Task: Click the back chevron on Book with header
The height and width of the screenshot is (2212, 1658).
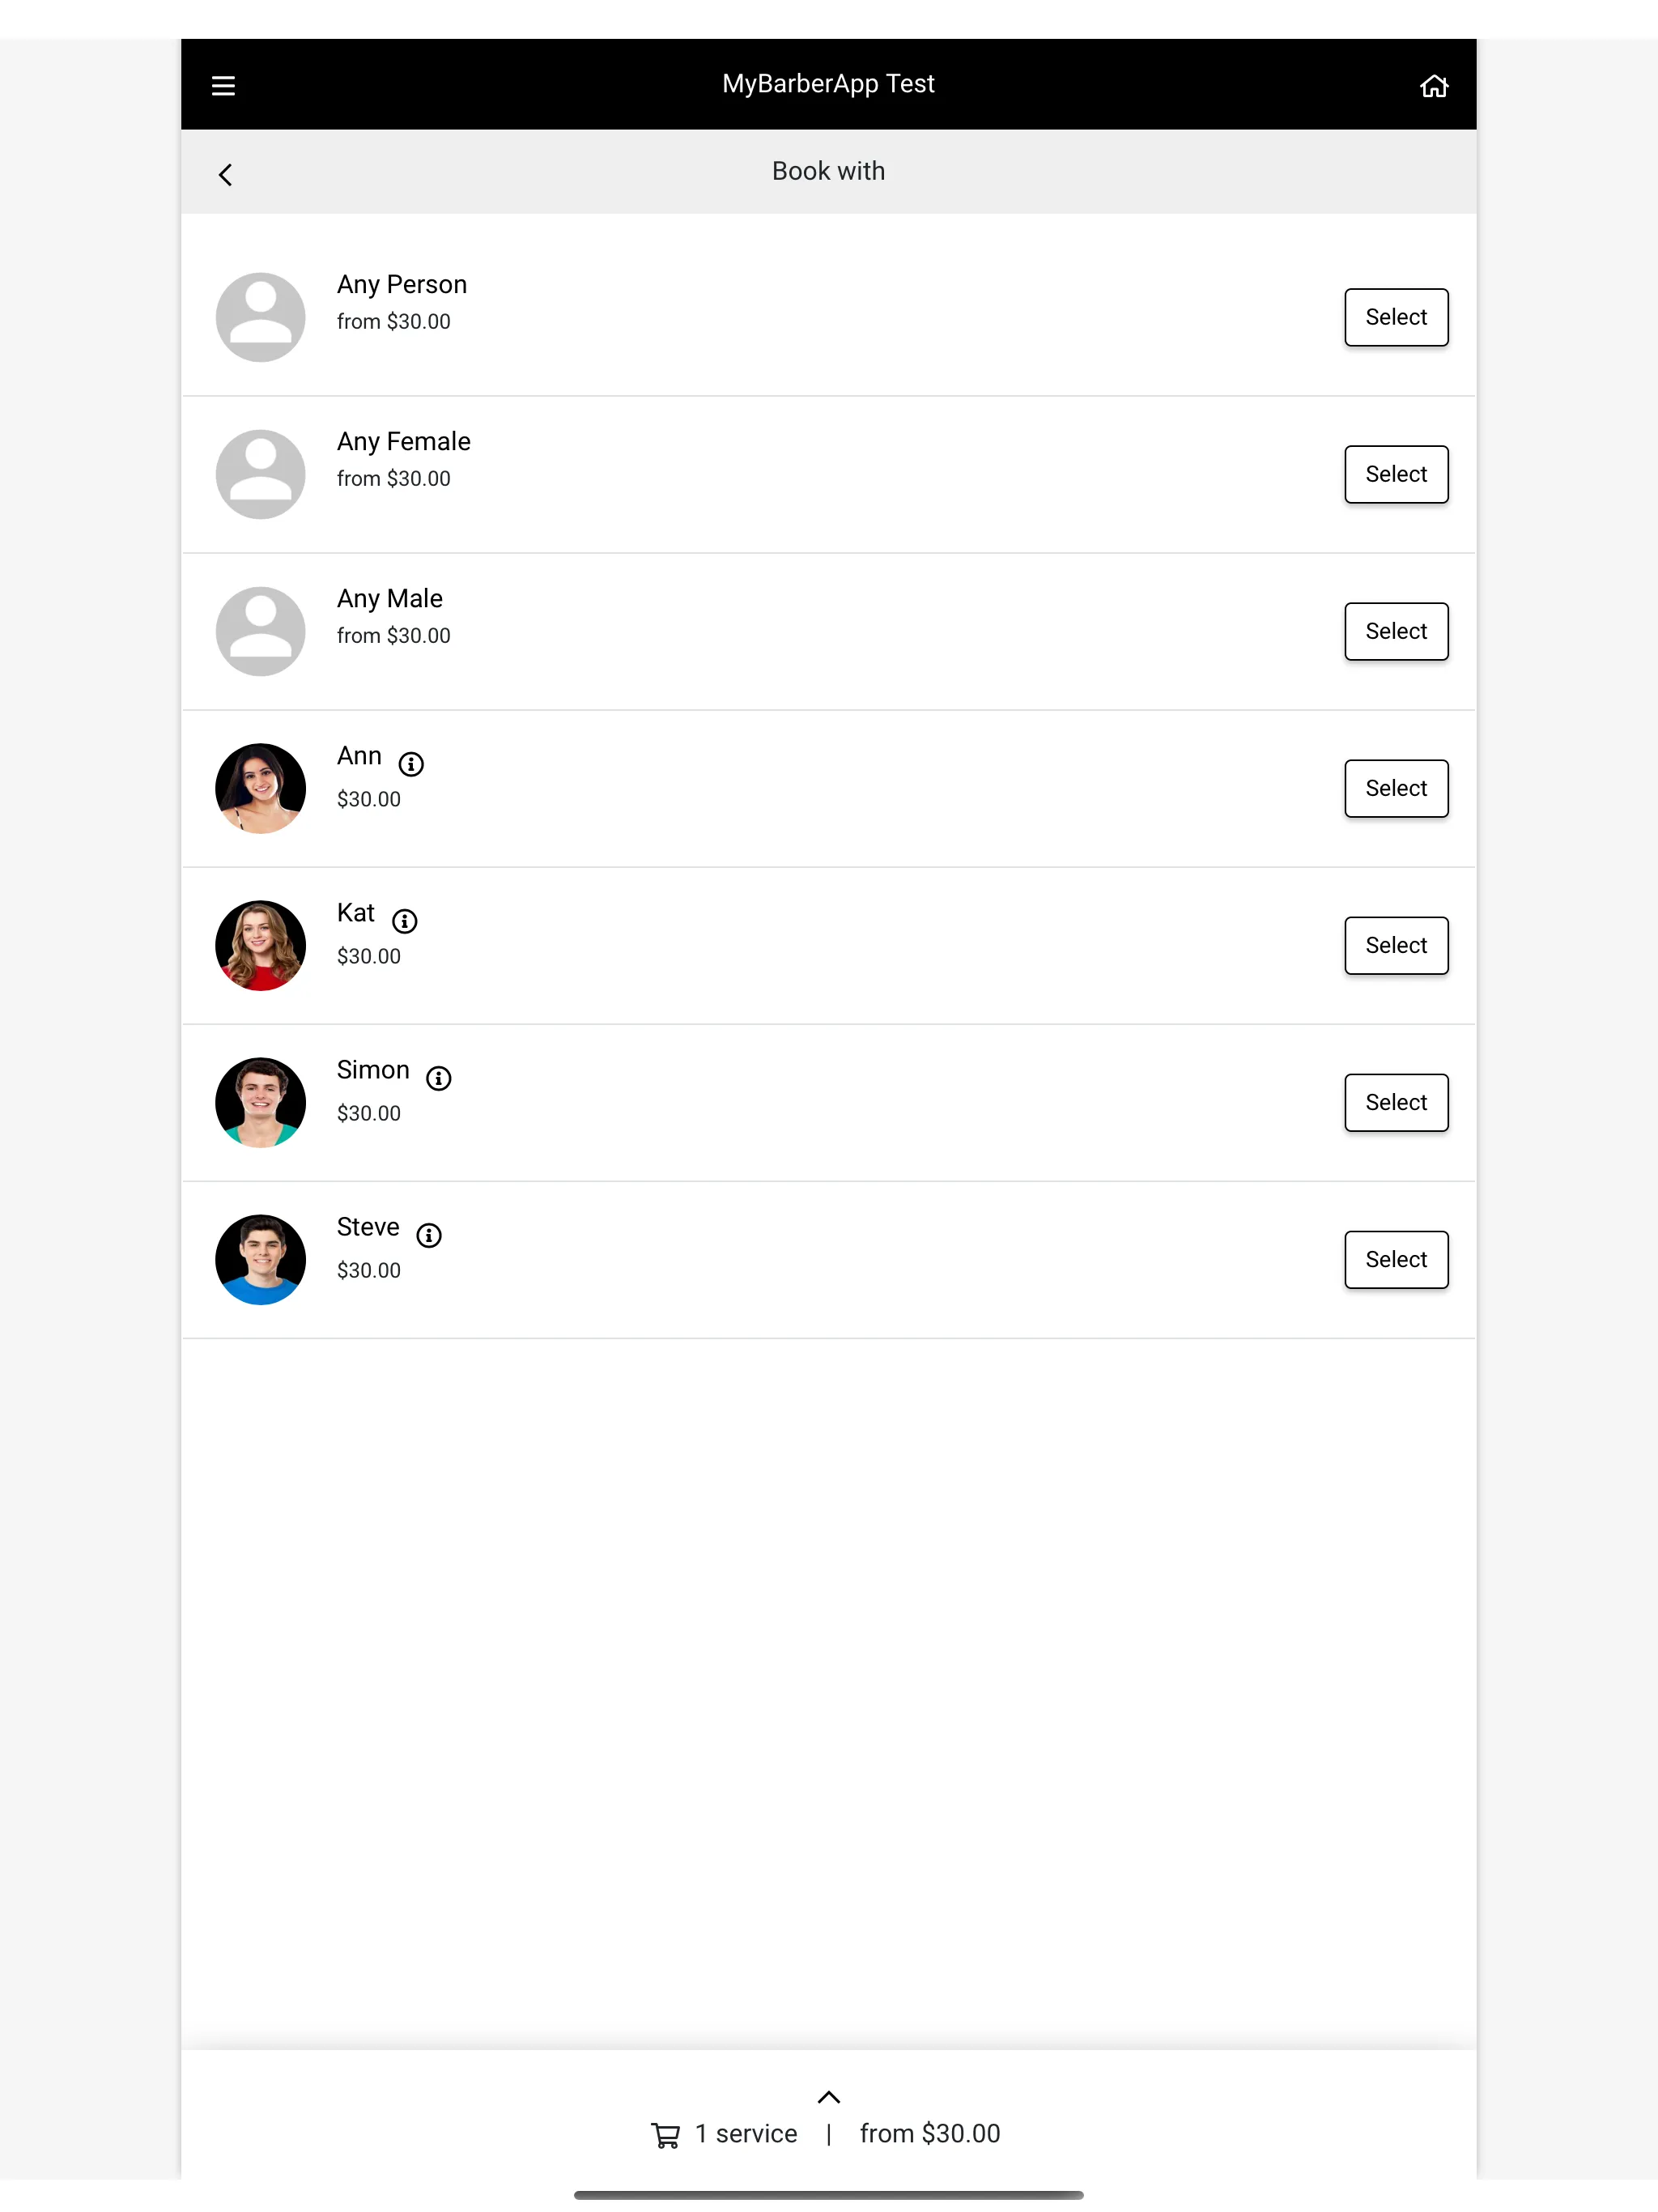Action: coord(227,171)
